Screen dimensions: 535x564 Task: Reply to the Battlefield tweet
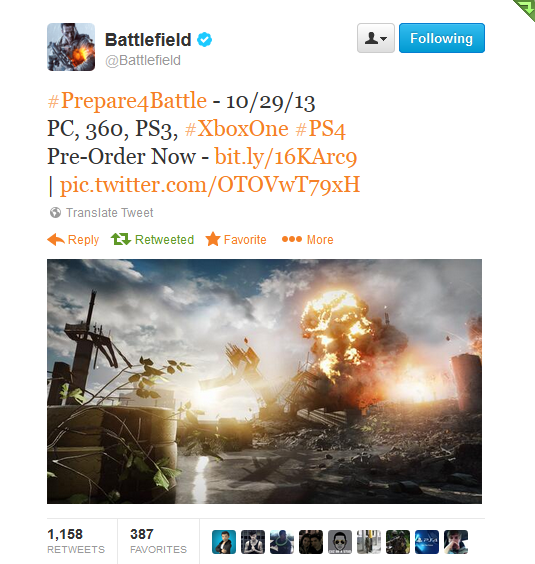(x=73, y=240)
